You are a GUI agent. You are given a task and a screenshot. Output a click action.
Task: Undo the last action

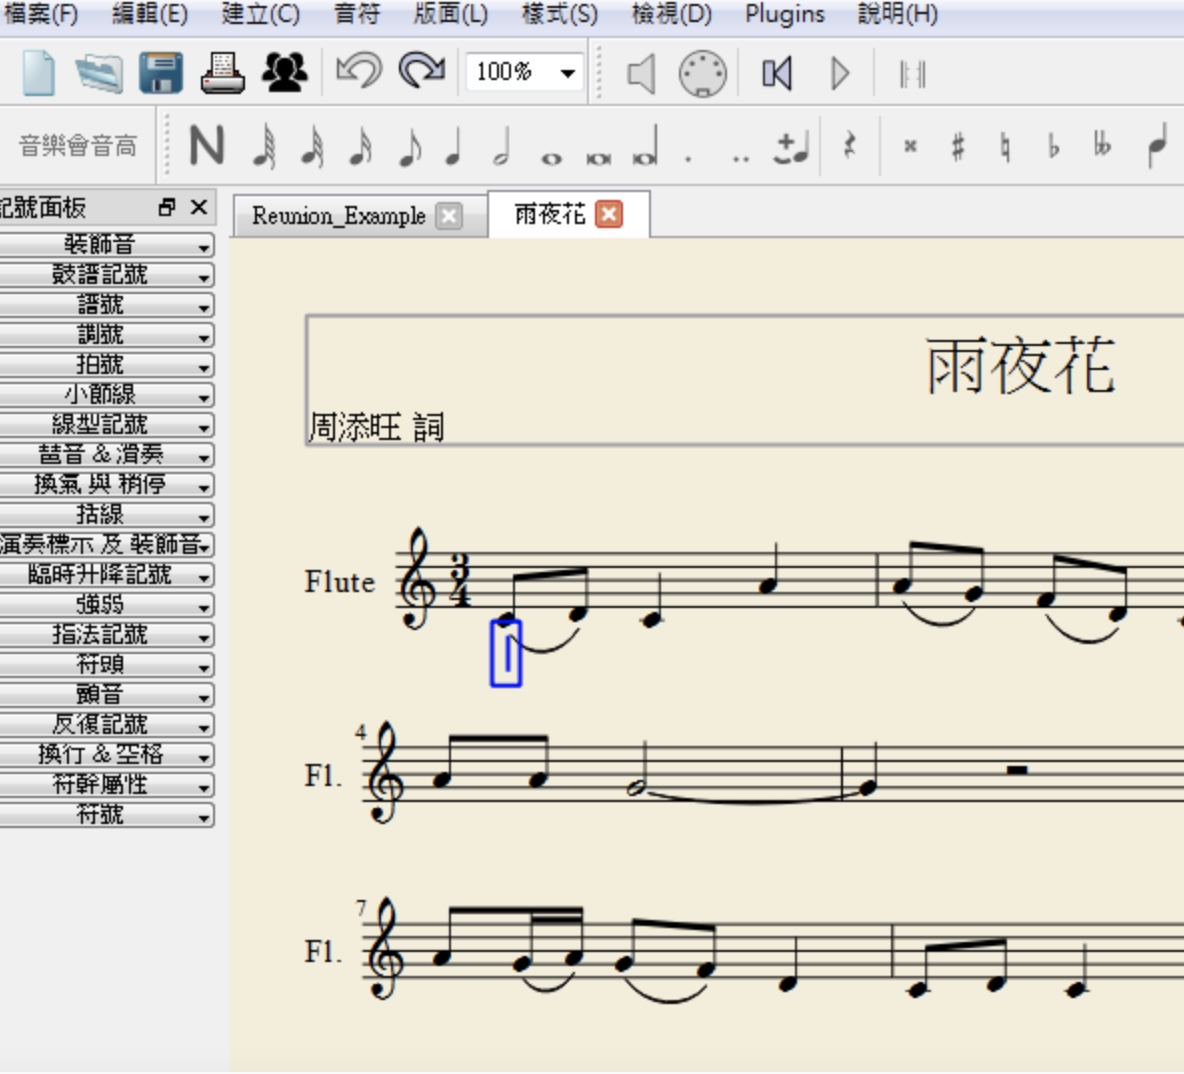[359, 73]
